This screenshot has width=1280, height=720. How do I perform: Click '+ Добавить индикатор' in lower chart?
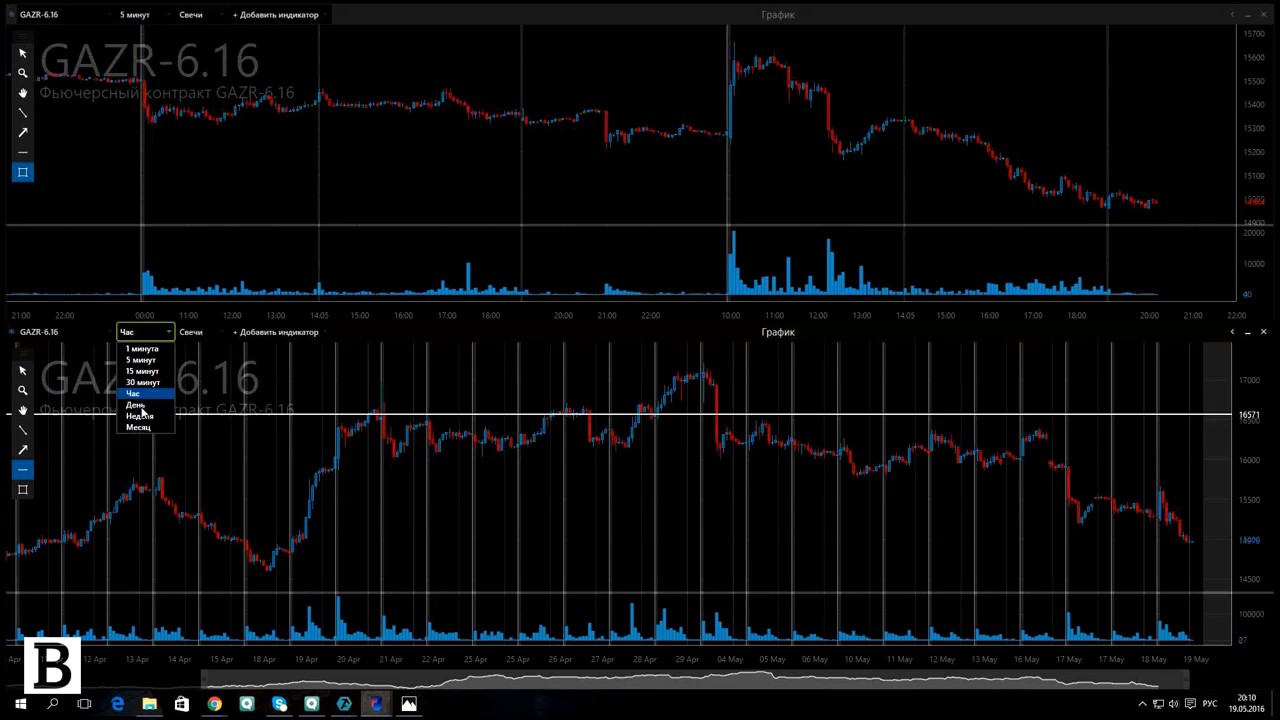[276, 332]
